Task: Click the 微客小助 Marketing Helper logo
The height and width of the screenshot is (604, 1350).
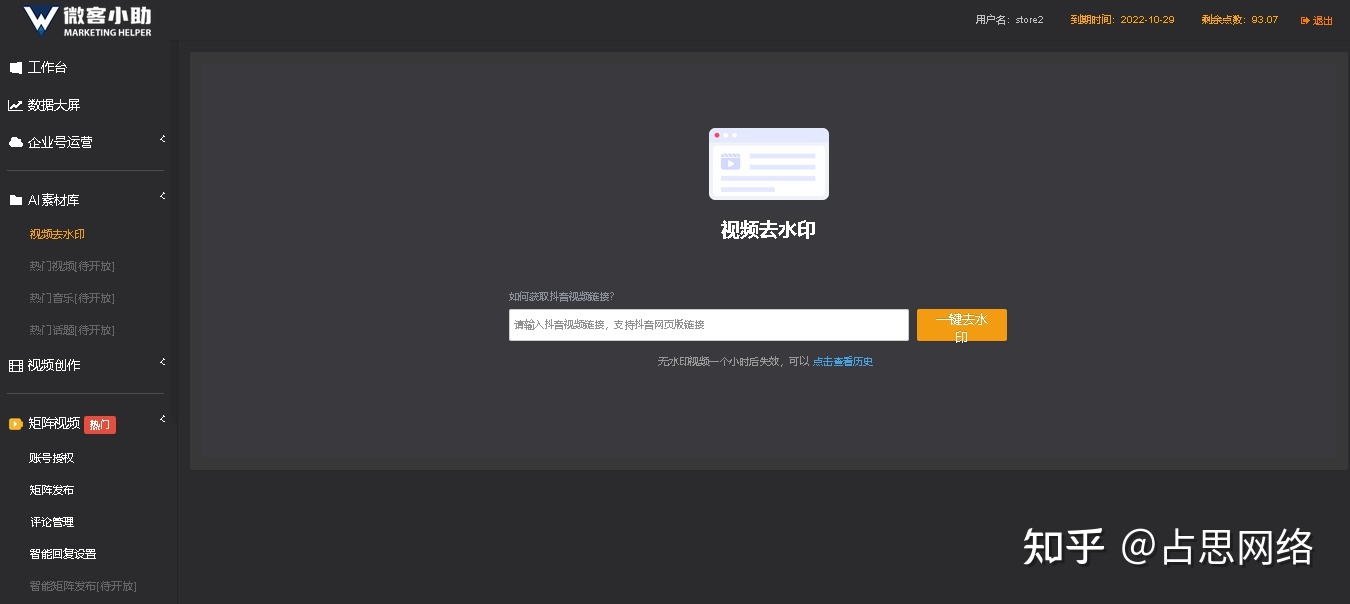Action: pos(88,20)
